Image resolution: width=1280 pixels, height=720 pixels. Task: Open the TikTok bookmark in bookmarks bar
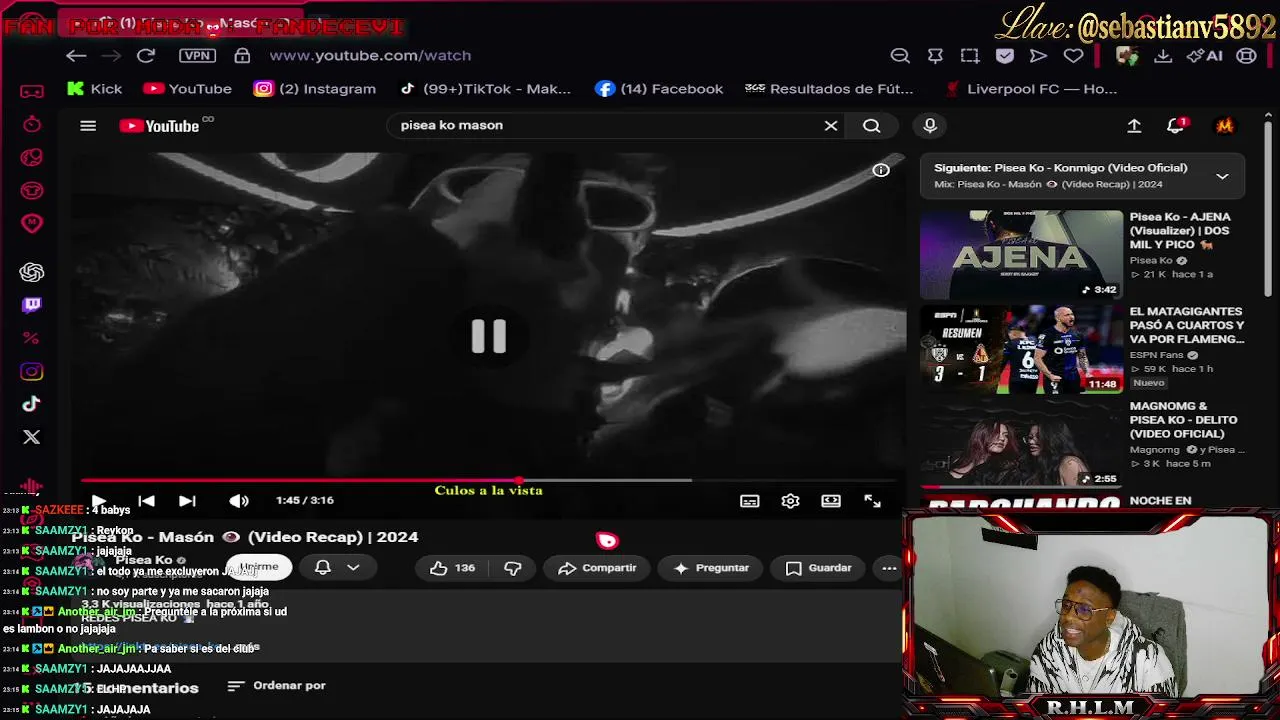[484, 89]
